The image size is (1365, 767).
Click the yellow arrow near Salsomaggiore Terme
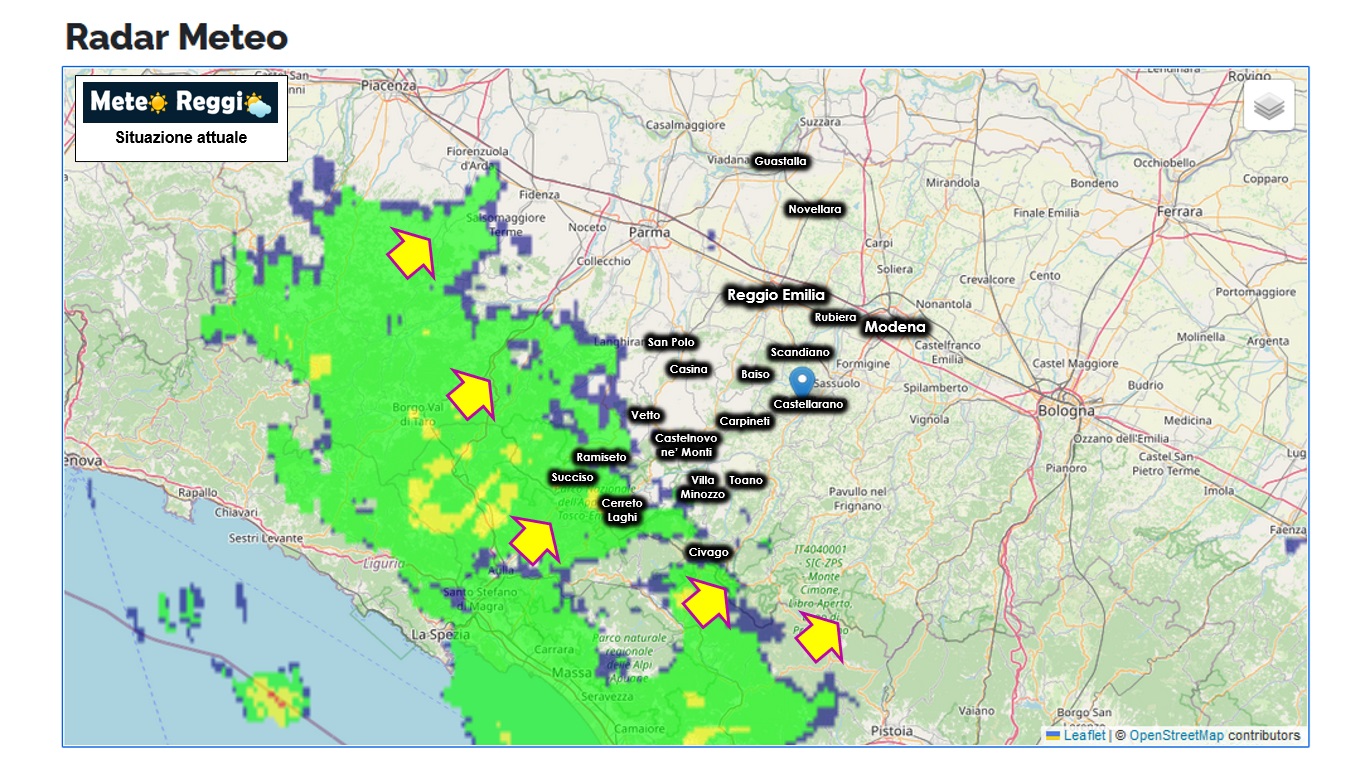pos(412,254)
